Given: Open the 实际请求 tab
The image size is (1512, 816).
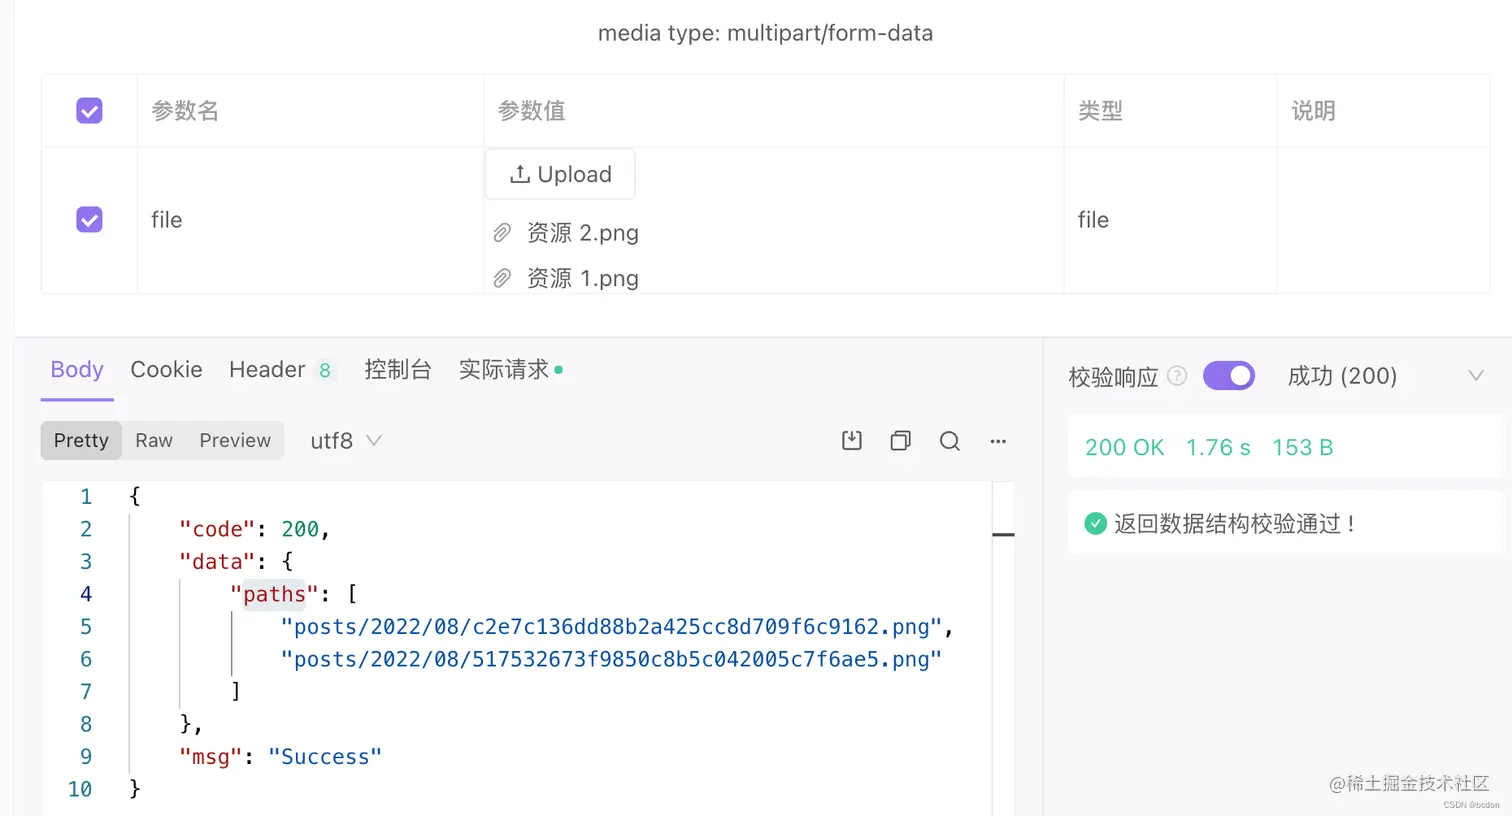Looking at the screenshot, I should click(x=504, y=370).
